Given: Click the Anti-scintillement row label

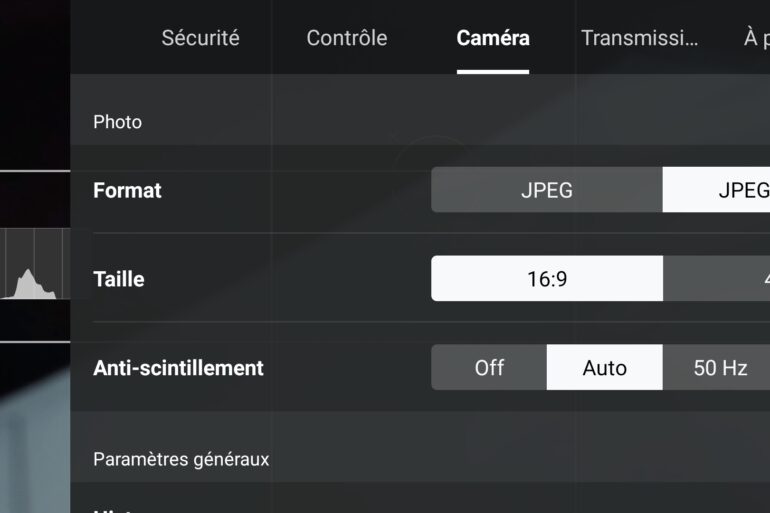Looking at the screenshot, I should pyautogui.click(x=178, y=368).
